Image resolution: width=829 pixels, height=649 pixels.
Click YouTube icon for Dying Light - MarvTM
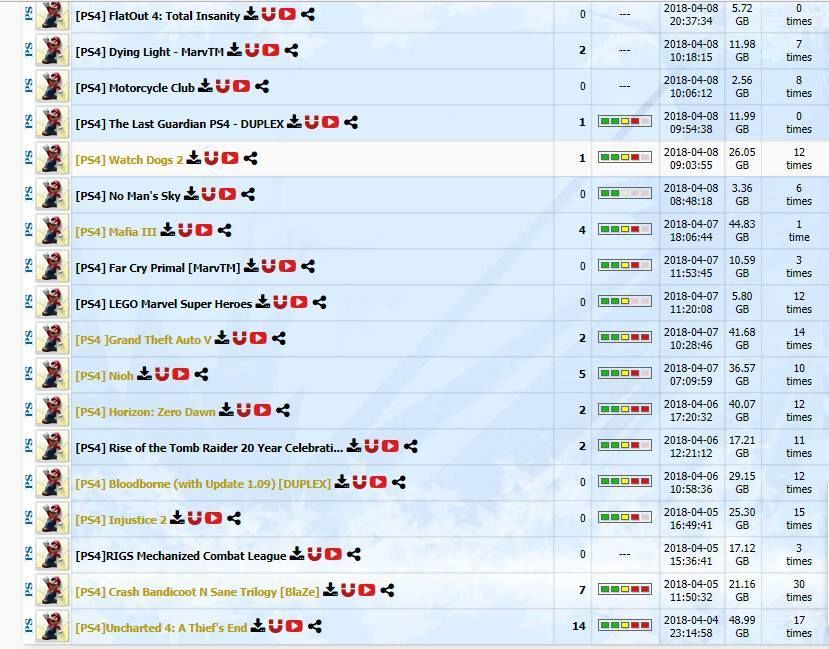[271, 50]
